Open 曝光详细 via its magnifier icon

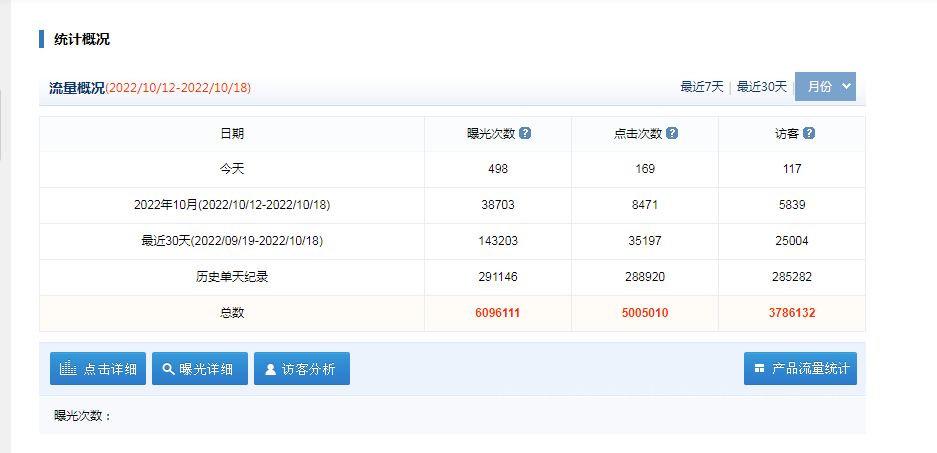168,368
